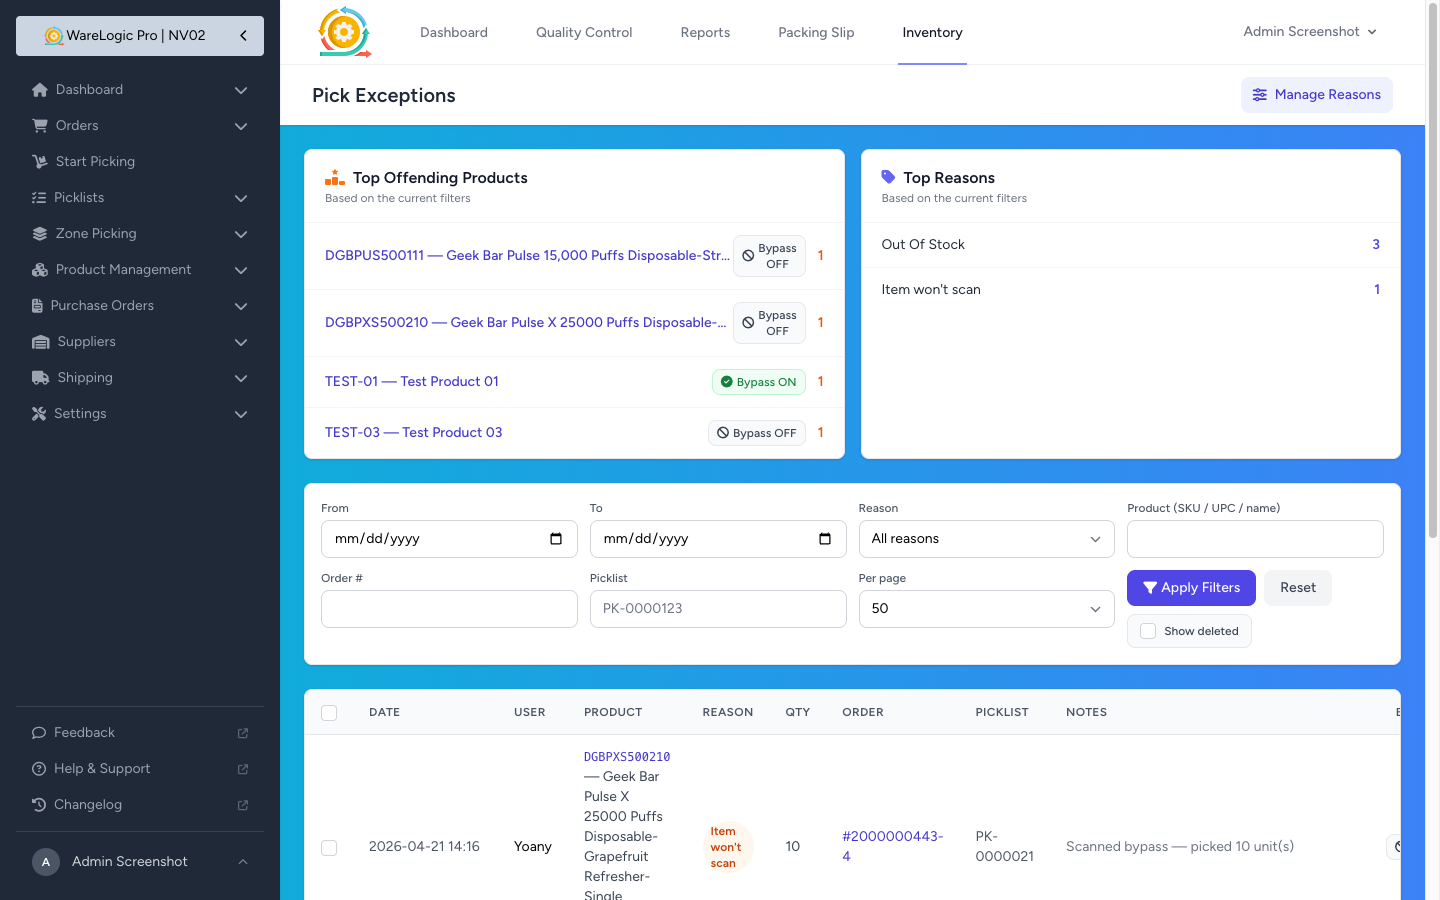The height and width of the screenshot is (900, 1440).
Task: Toggle Bypass OFF for TEST-03 product
Action: [x=756, y=433]
